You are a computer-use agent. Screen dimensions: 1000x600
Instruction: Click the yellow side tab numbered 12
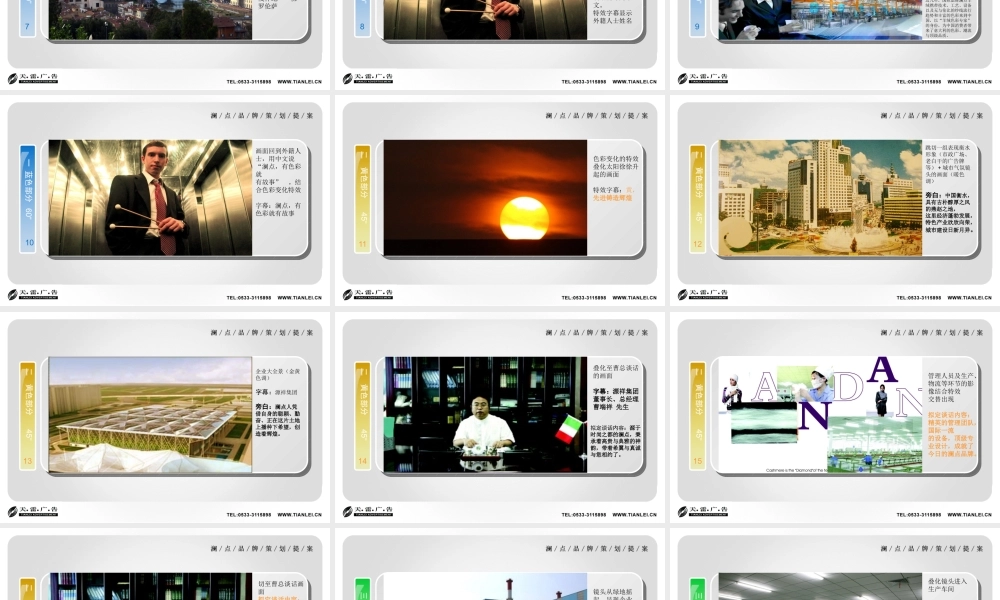pyautogui.click(x=697, y=199)
